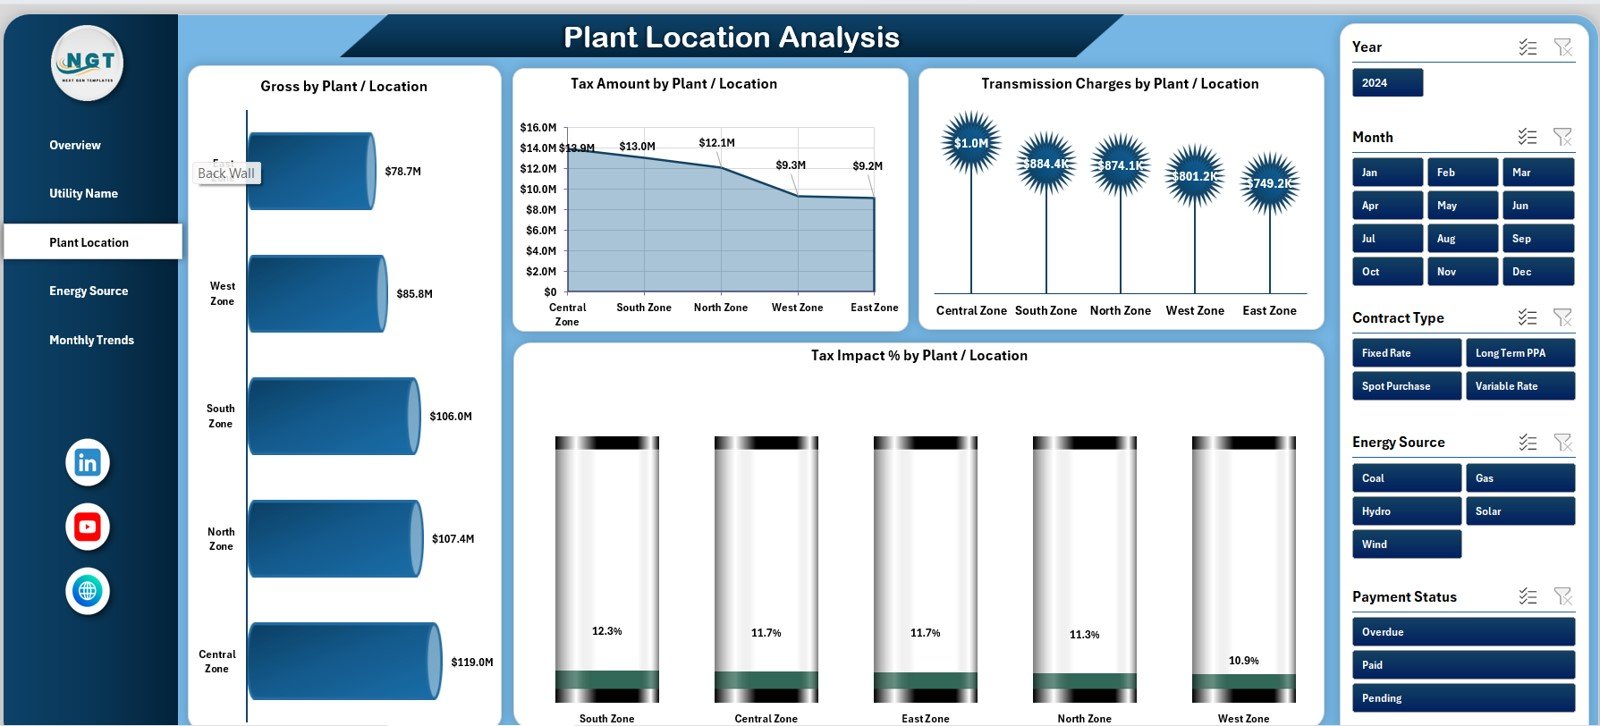Screen dimensions: 1600x726
Task: Navigate to Monthly Trends page
Action: [91, 340]
